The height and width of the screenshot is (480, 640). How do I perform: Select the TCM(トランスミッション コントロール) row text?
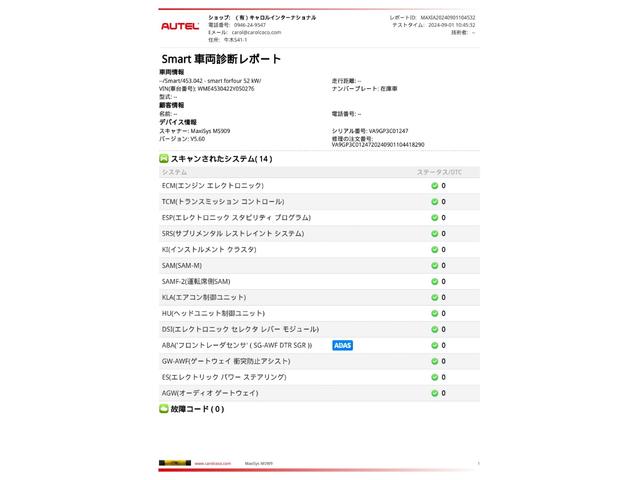(223, 202)
